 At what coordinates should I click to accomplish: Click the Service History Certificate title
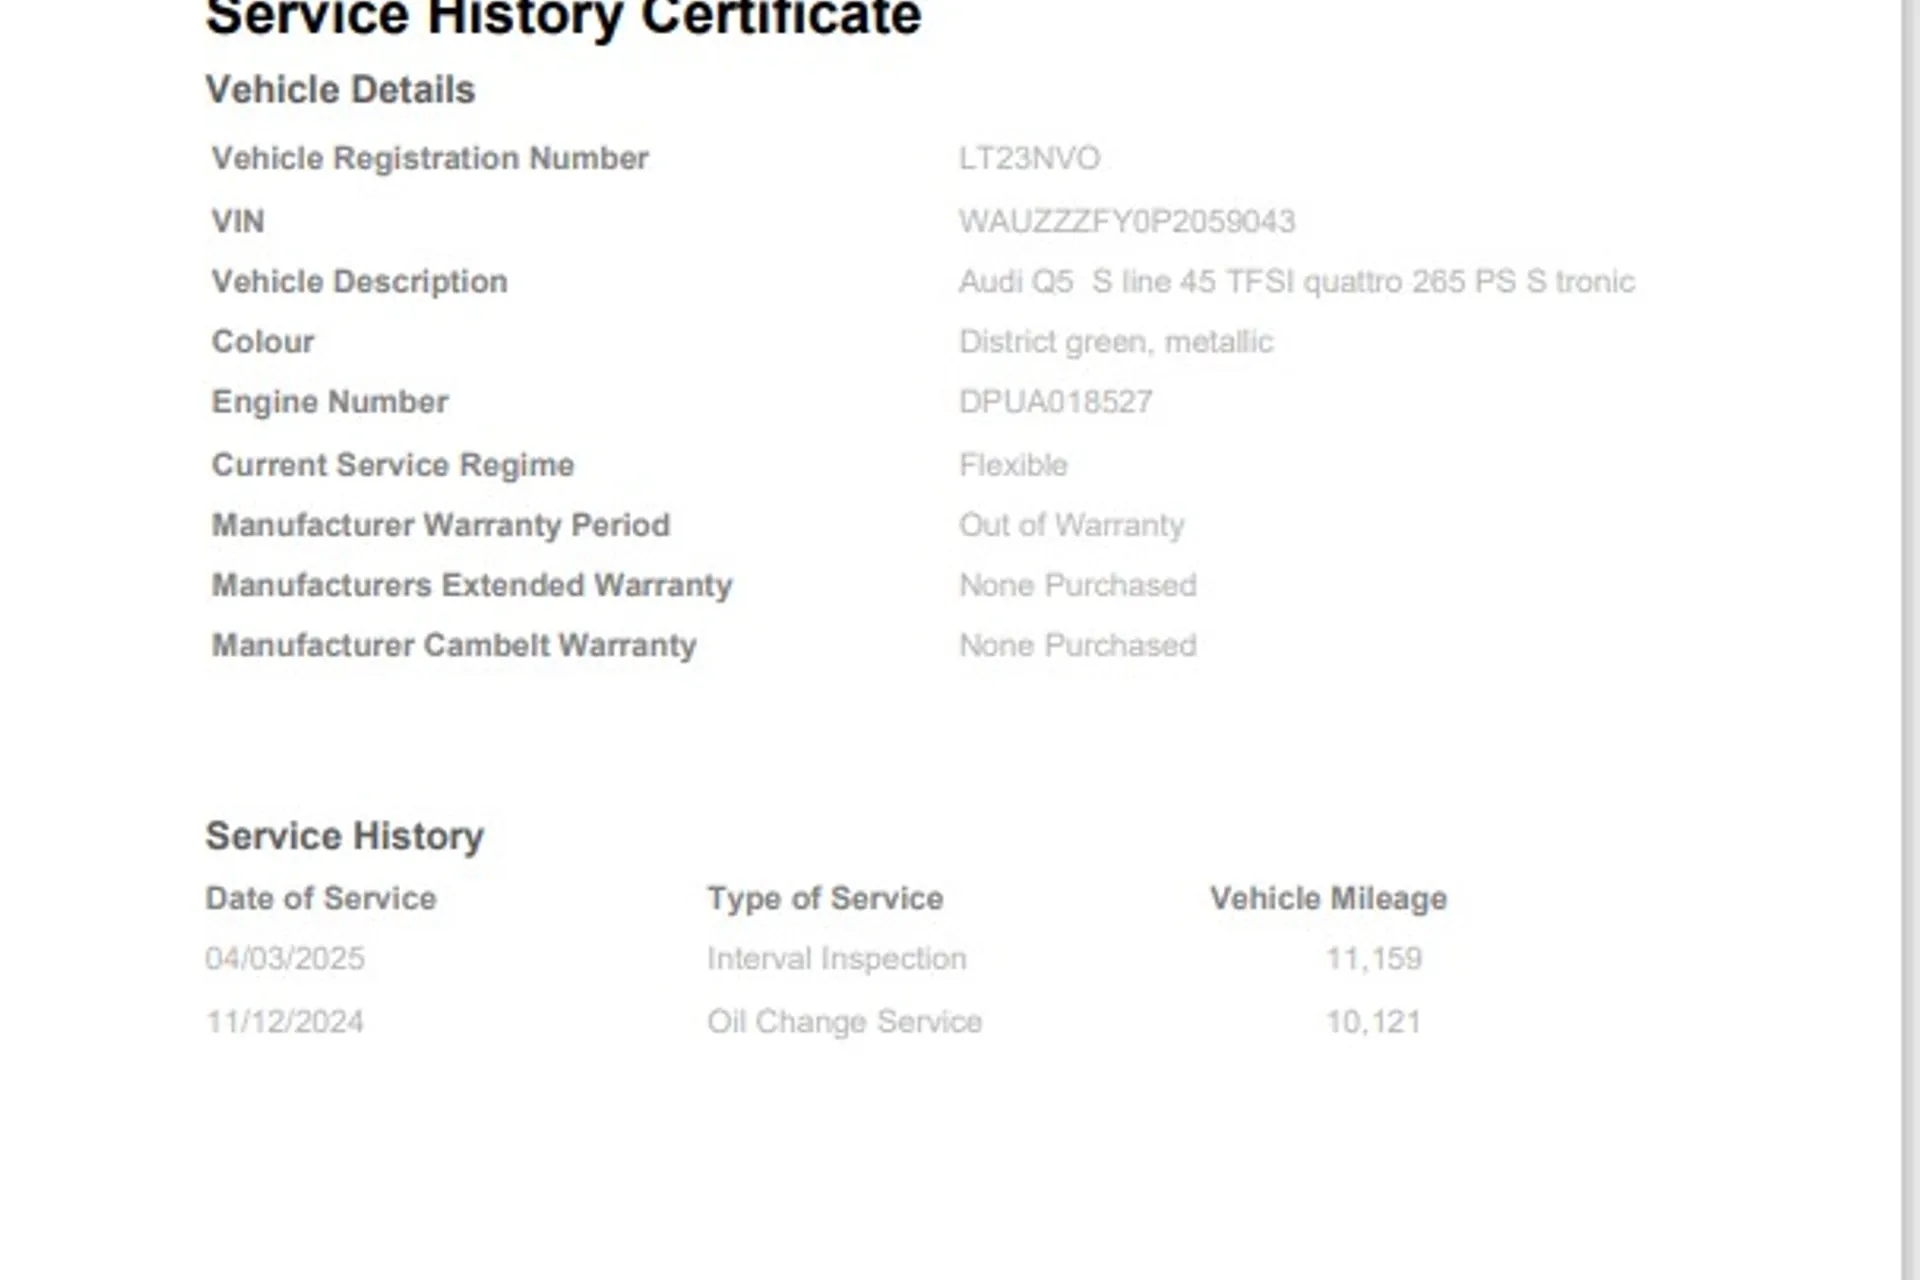pos(563,18)
